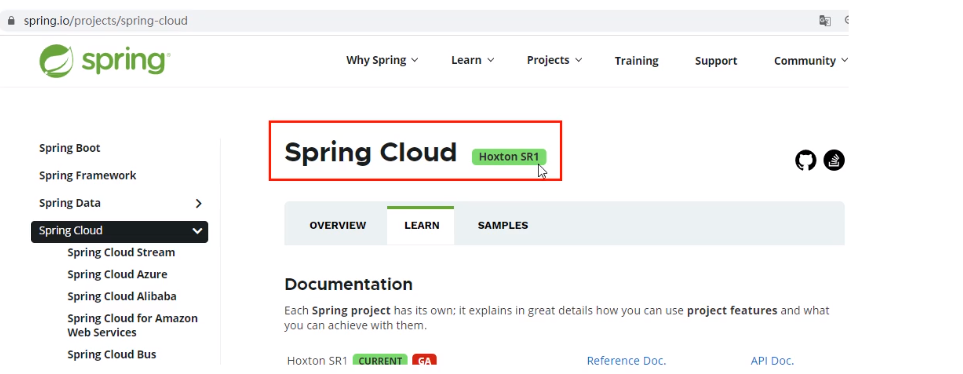
Task: Open Spring Cloud Stream project
Action: coord(121,252)
